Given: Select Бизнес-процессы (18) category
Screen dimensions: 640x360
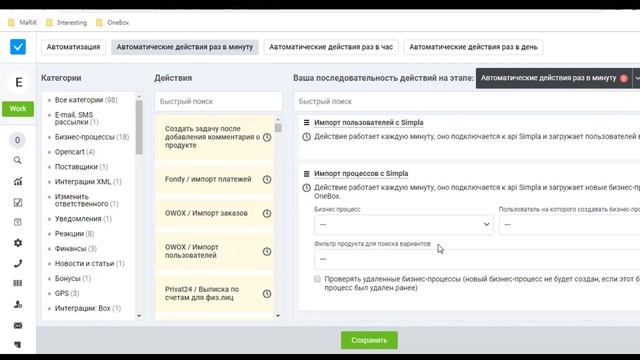Looking at the screenshot, I should coord(92,137).
